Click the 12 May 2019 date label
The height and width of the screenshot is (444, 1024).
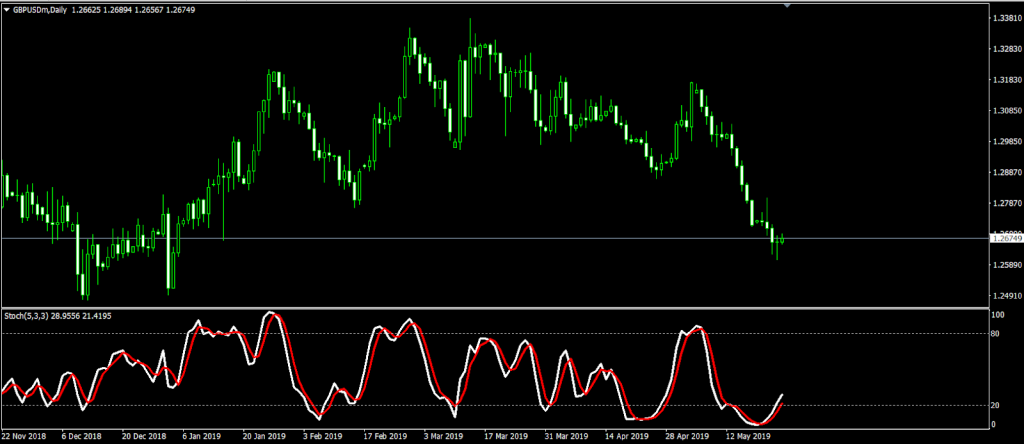tap(749, 436)
